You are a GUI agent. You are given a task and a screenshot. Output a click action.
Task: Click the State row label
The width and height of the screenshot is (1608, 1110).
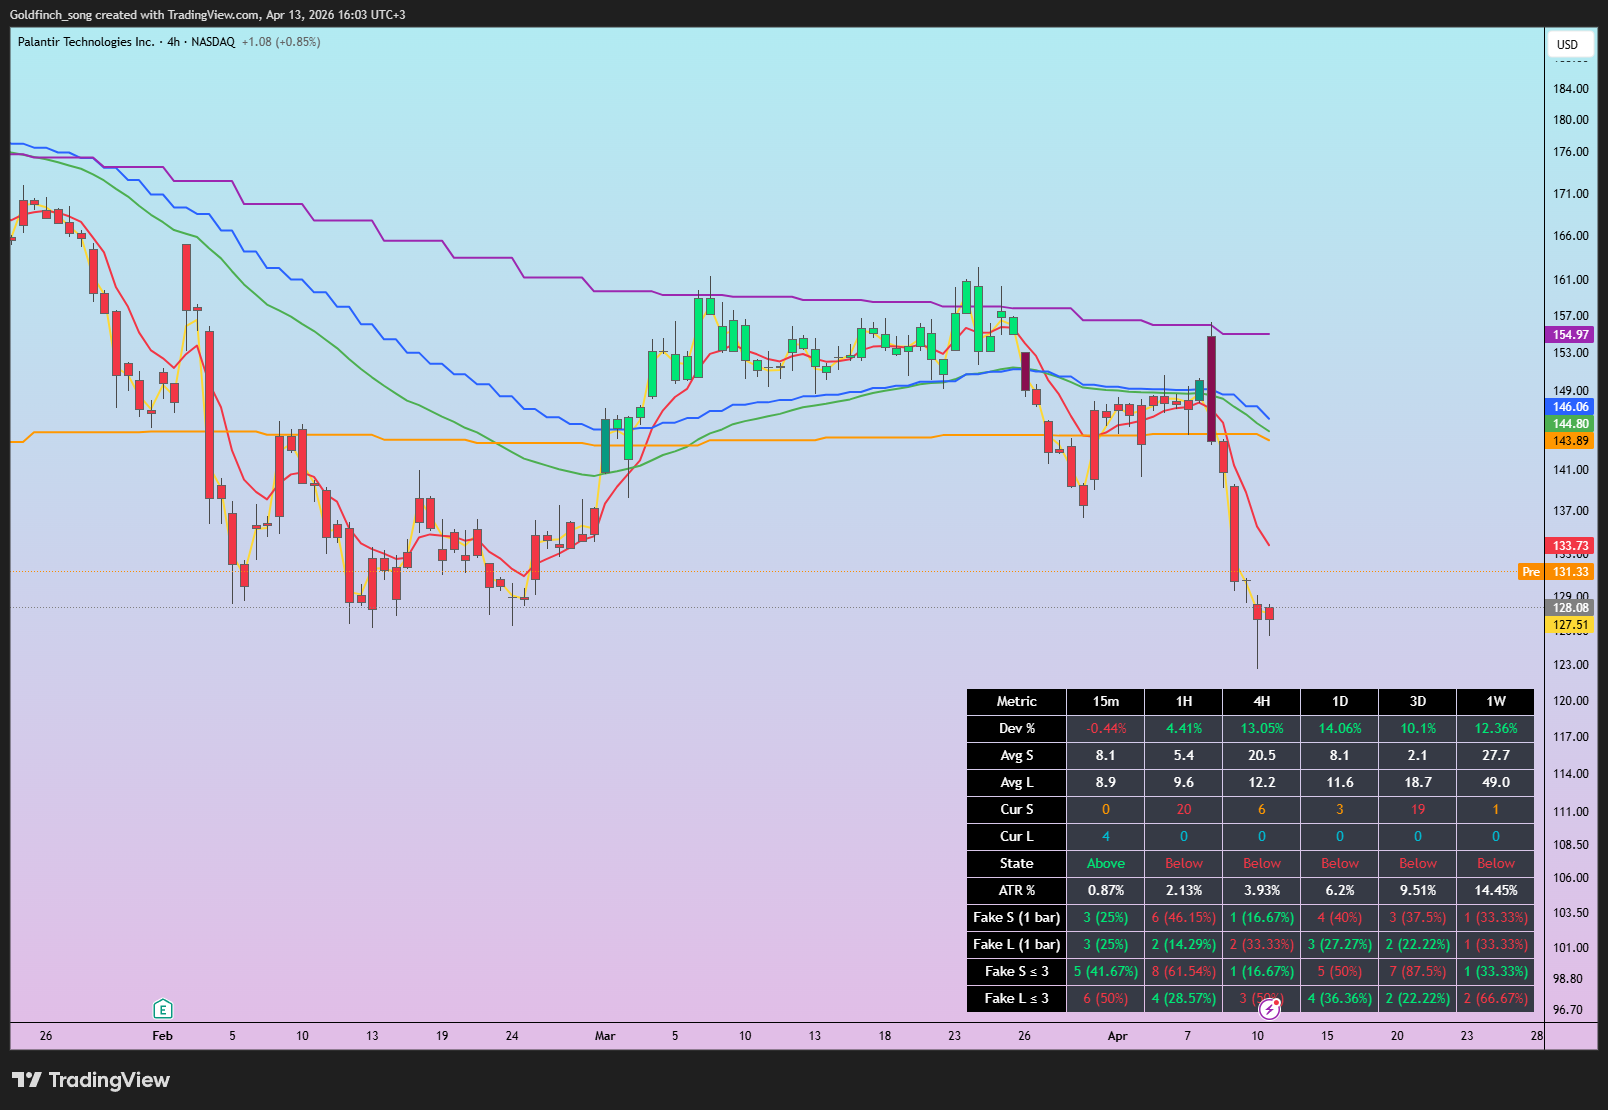1017,864
